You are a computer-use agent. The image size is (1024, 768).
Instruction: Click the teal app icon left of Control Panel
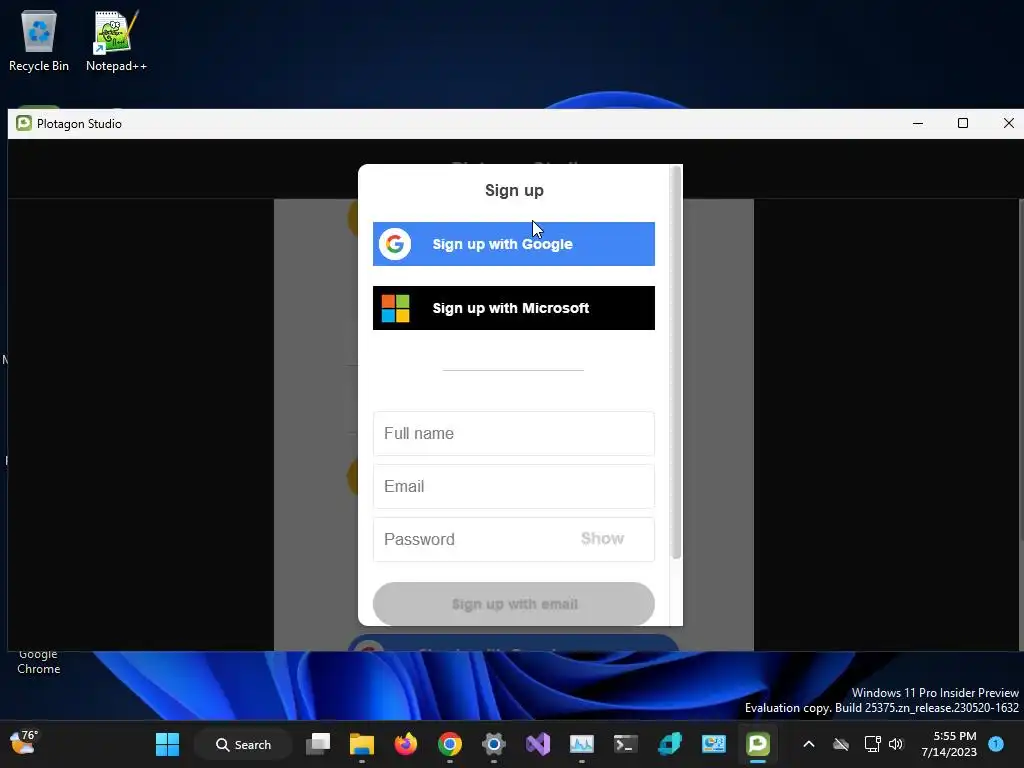click(669, 744)
